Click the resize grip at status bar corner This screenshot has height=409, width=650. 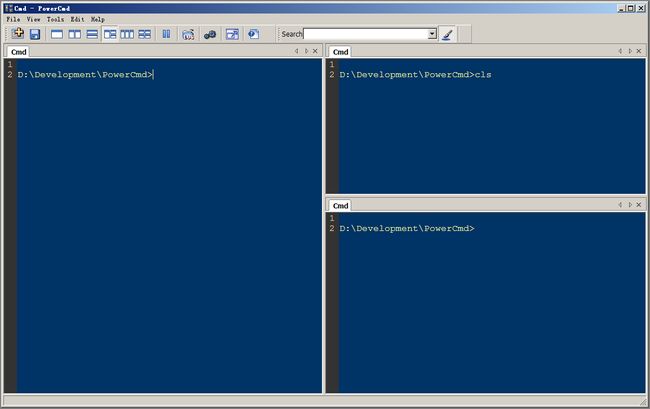pos(642,401)
